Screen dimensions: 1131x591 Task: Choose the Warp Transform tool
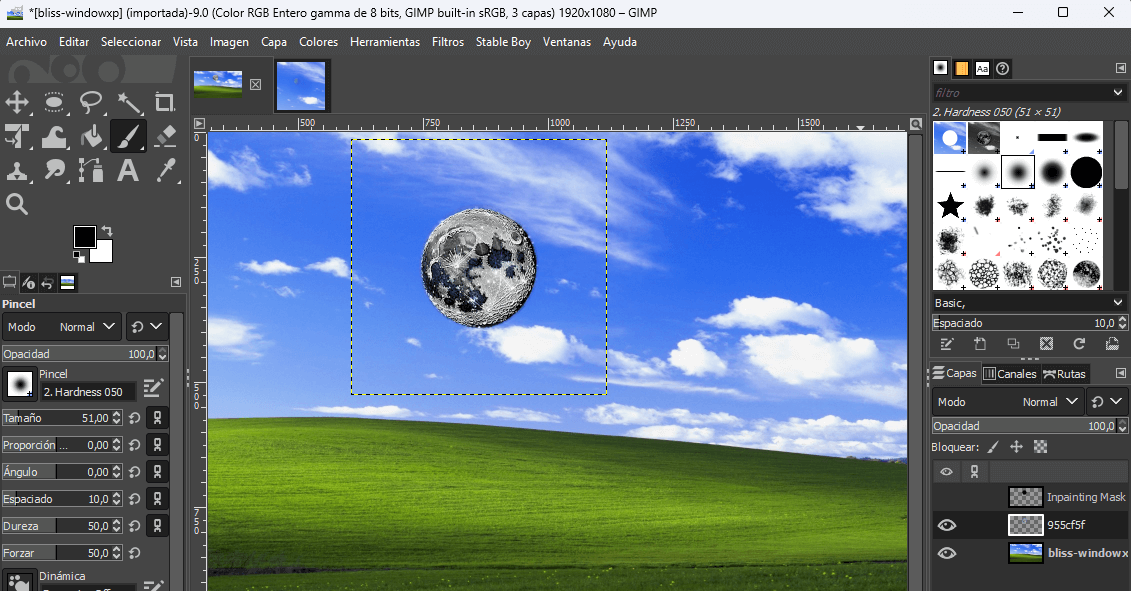(54, 136)
